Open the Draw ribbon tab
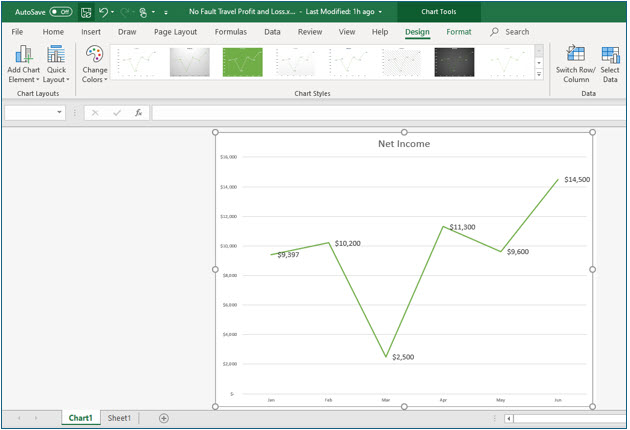Viewport: 630px width, 430px height. click(x=127, y=32)
